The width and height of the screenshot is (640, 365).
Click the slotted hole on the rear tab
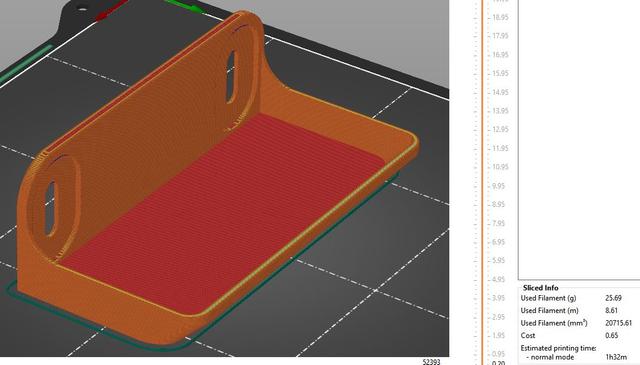231,77
